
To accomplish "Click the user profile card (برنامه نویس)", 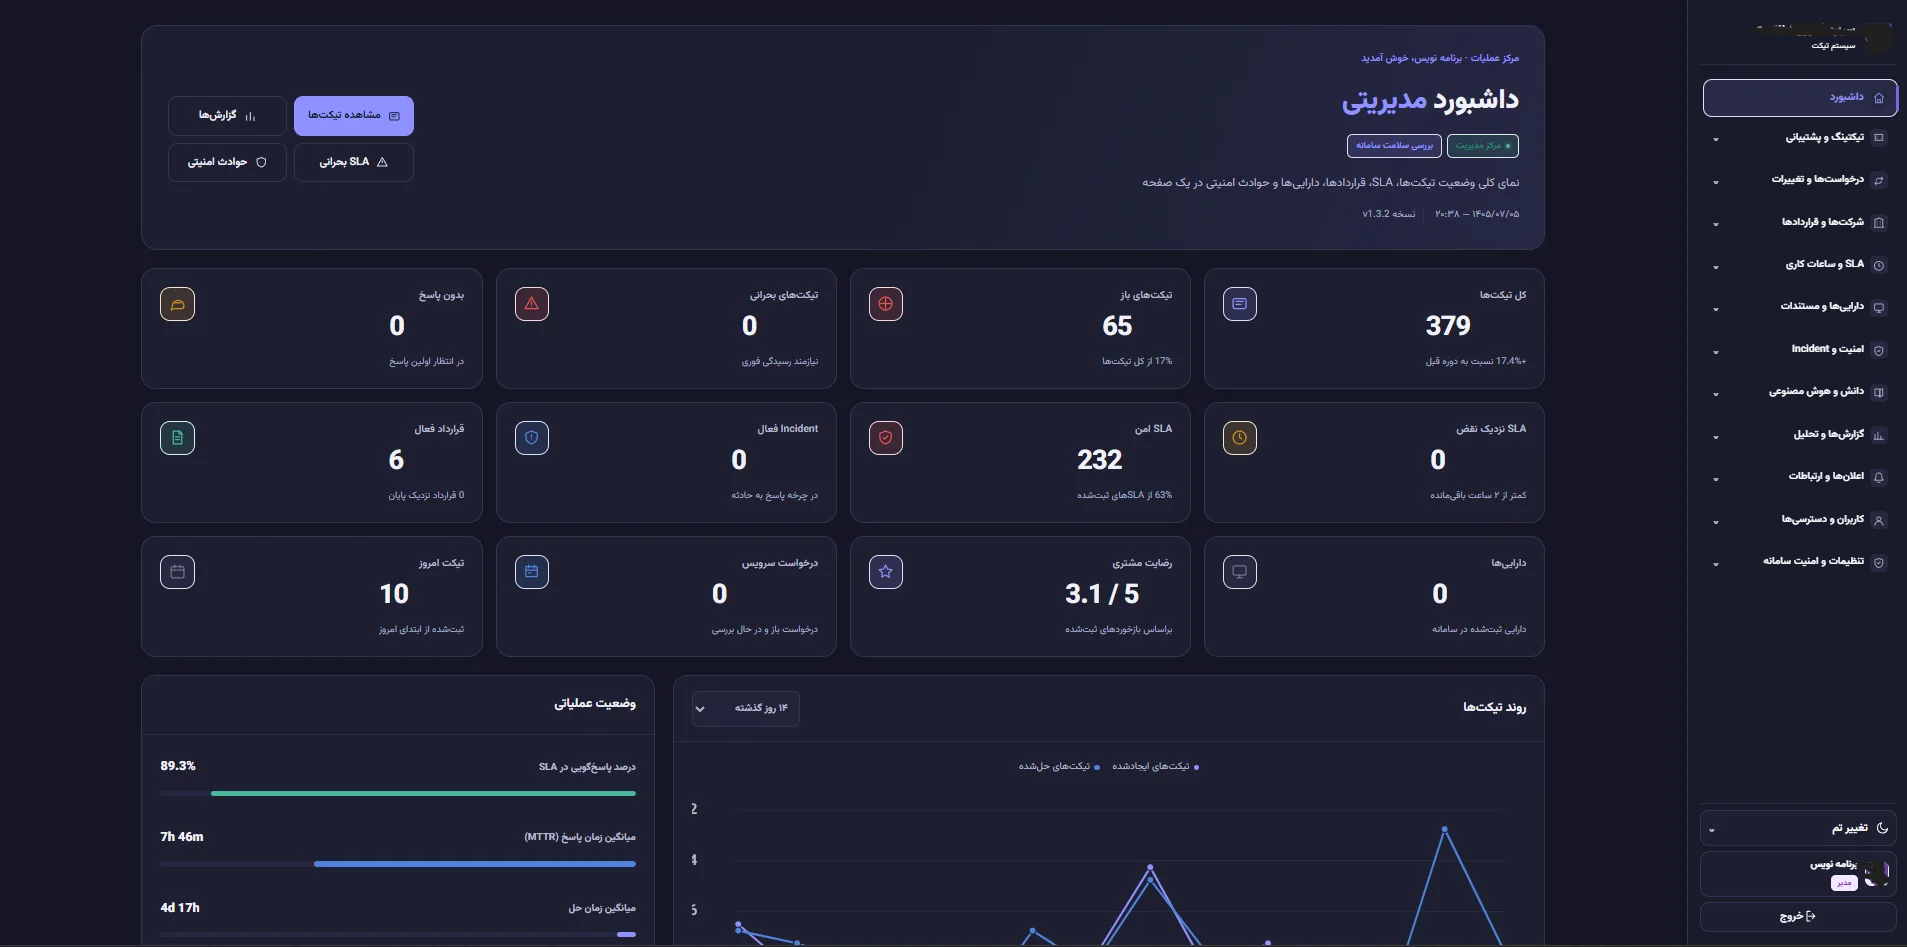I will pyautogui.click(x=1798, y=874).
